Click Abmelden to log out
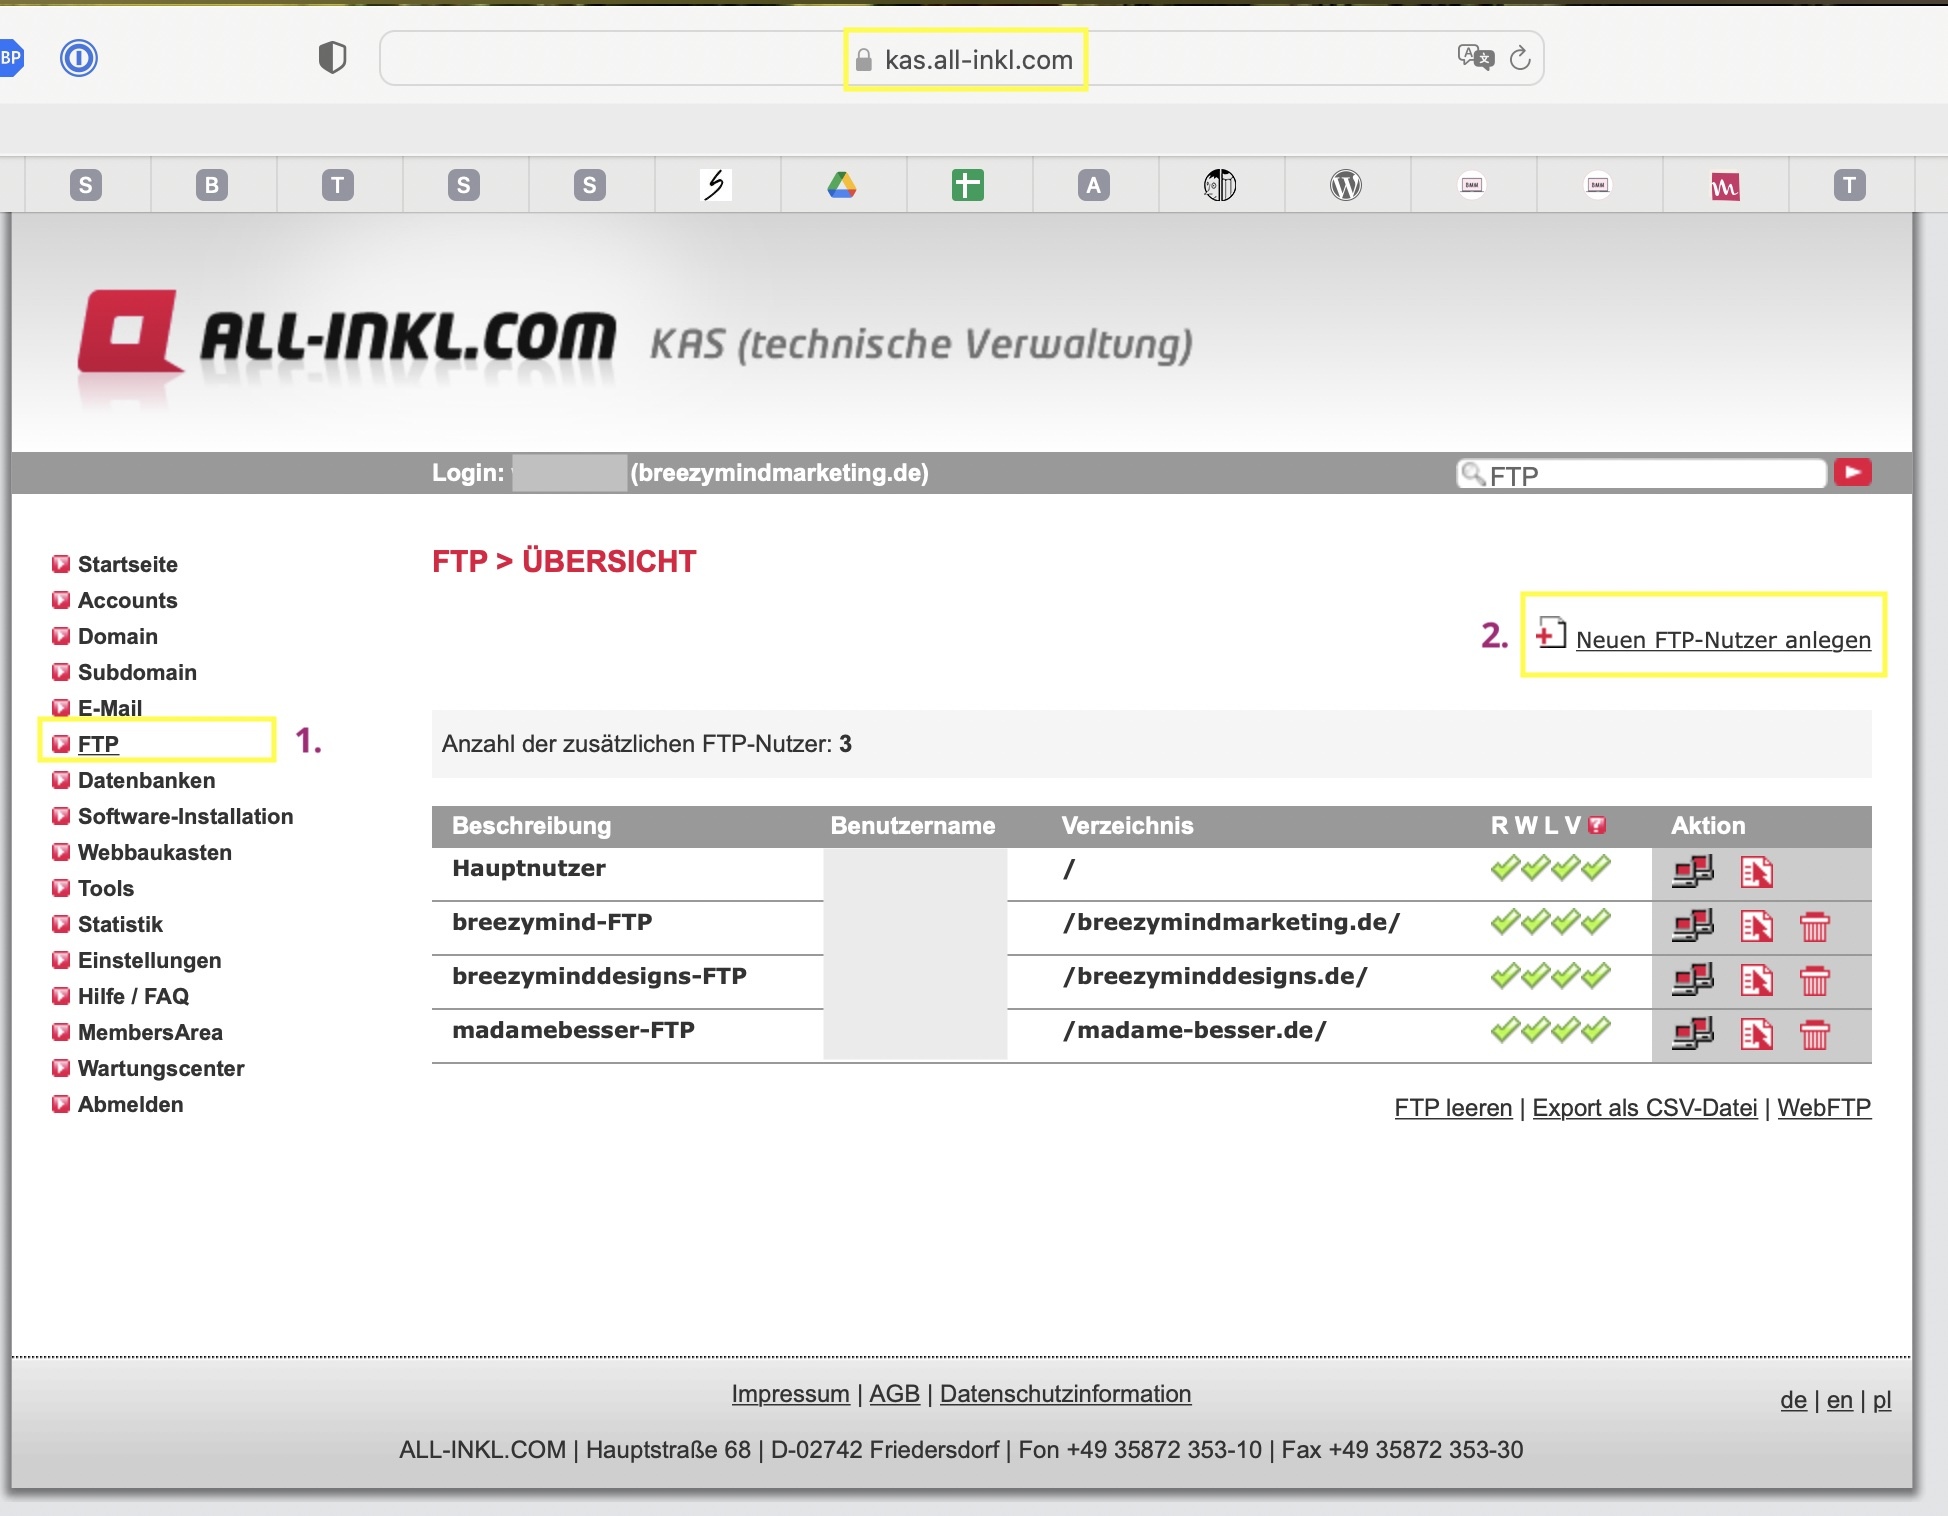 coord(131,1104)
